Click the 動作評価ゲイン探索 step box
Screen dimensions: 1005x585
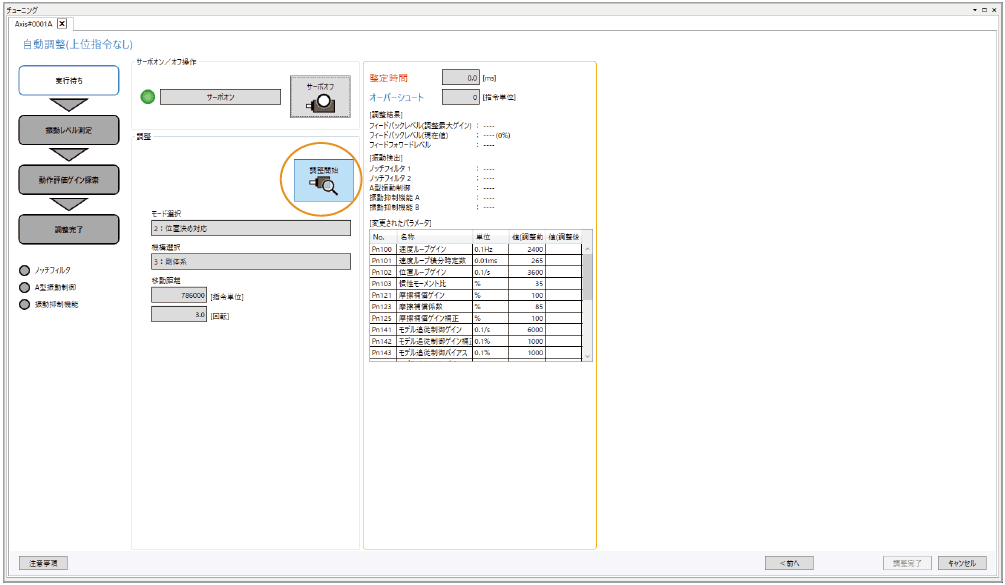68,180
